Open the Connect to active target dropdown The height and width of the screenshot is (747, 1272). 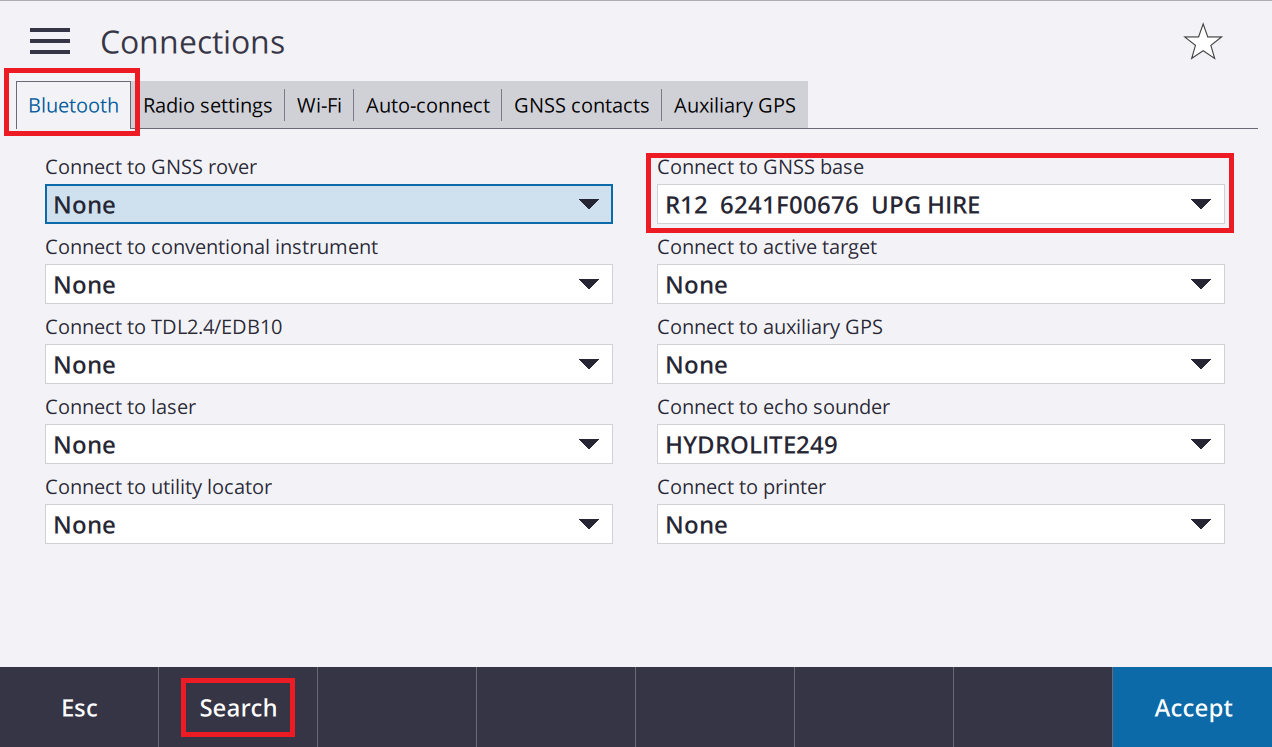[x=941, y=284]
